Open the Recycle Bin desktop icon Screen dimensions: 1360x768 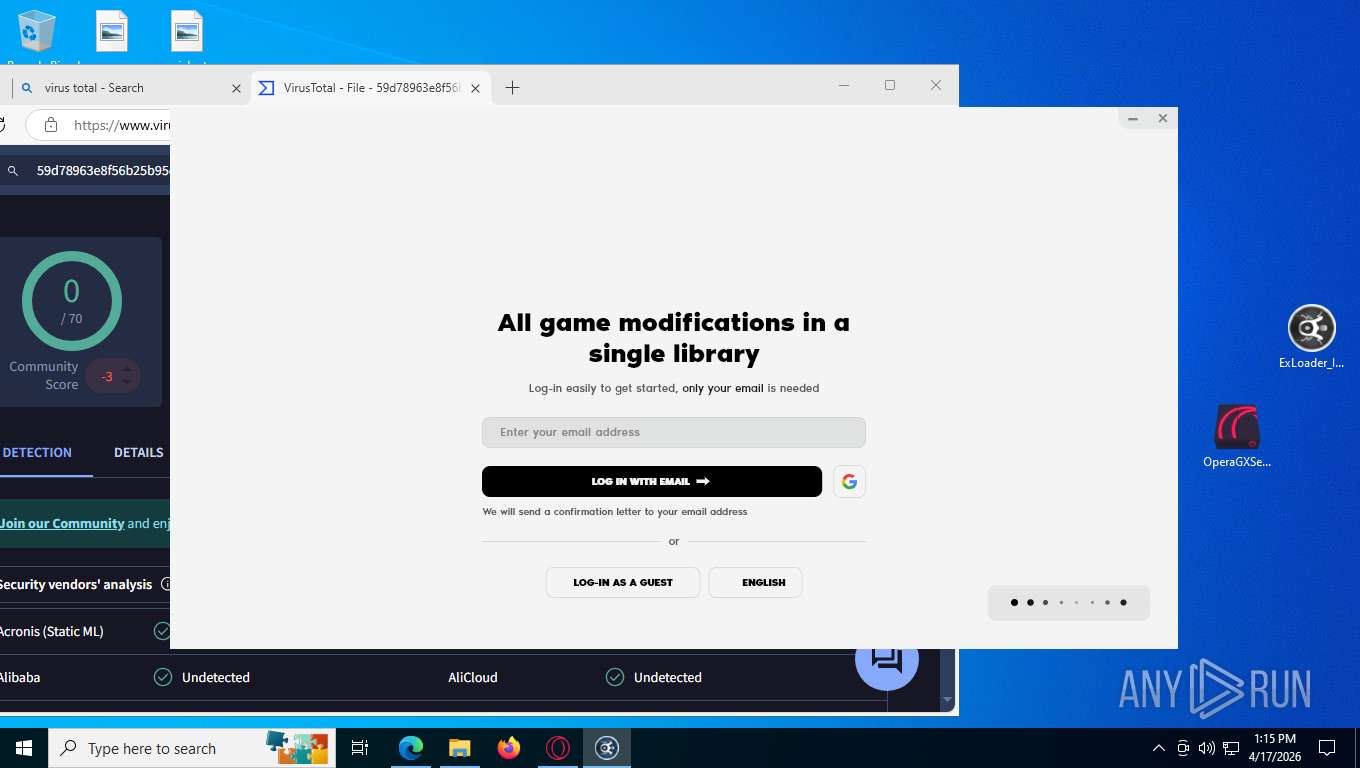click(37, 36)
